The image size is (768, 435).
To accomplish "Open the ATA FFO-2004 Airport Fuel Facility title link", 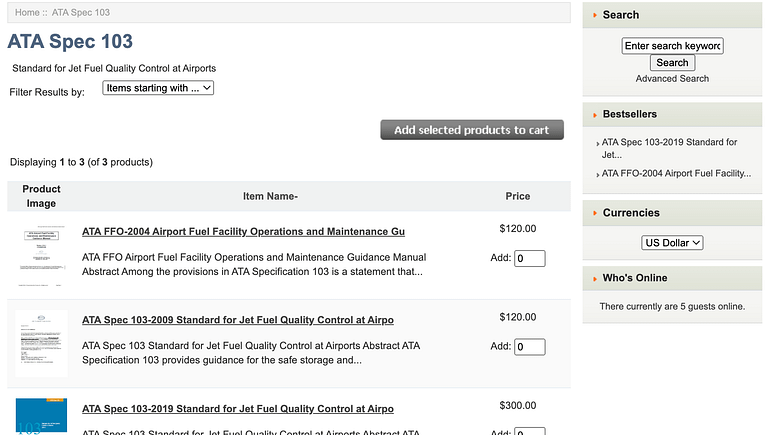I will tap(243, 232).
